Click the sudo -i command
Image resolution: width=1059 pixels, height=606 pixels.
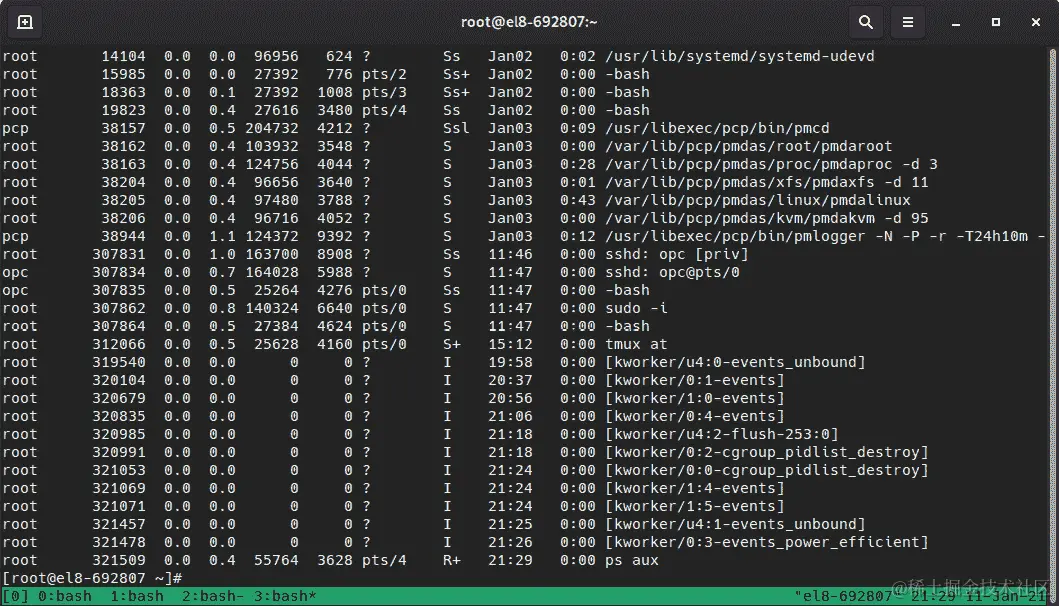636,308
